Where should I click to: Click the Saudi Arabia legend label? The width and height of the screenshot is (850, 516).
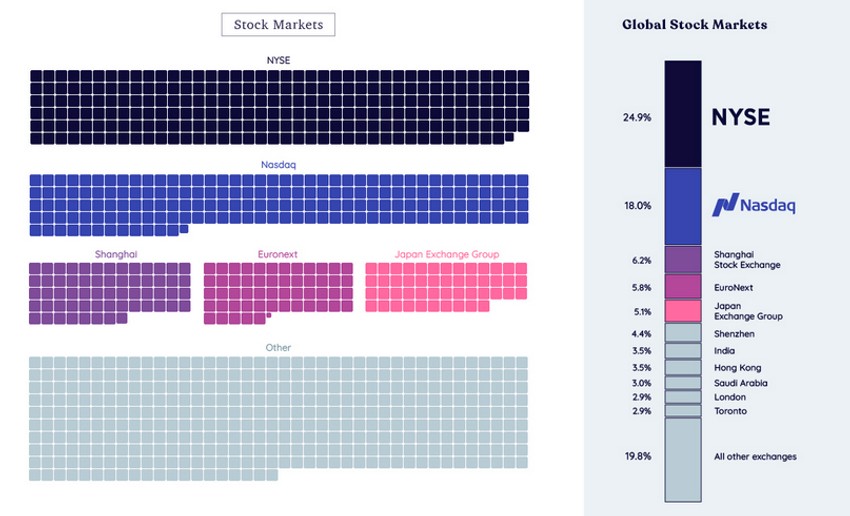(x=740, y=383)
